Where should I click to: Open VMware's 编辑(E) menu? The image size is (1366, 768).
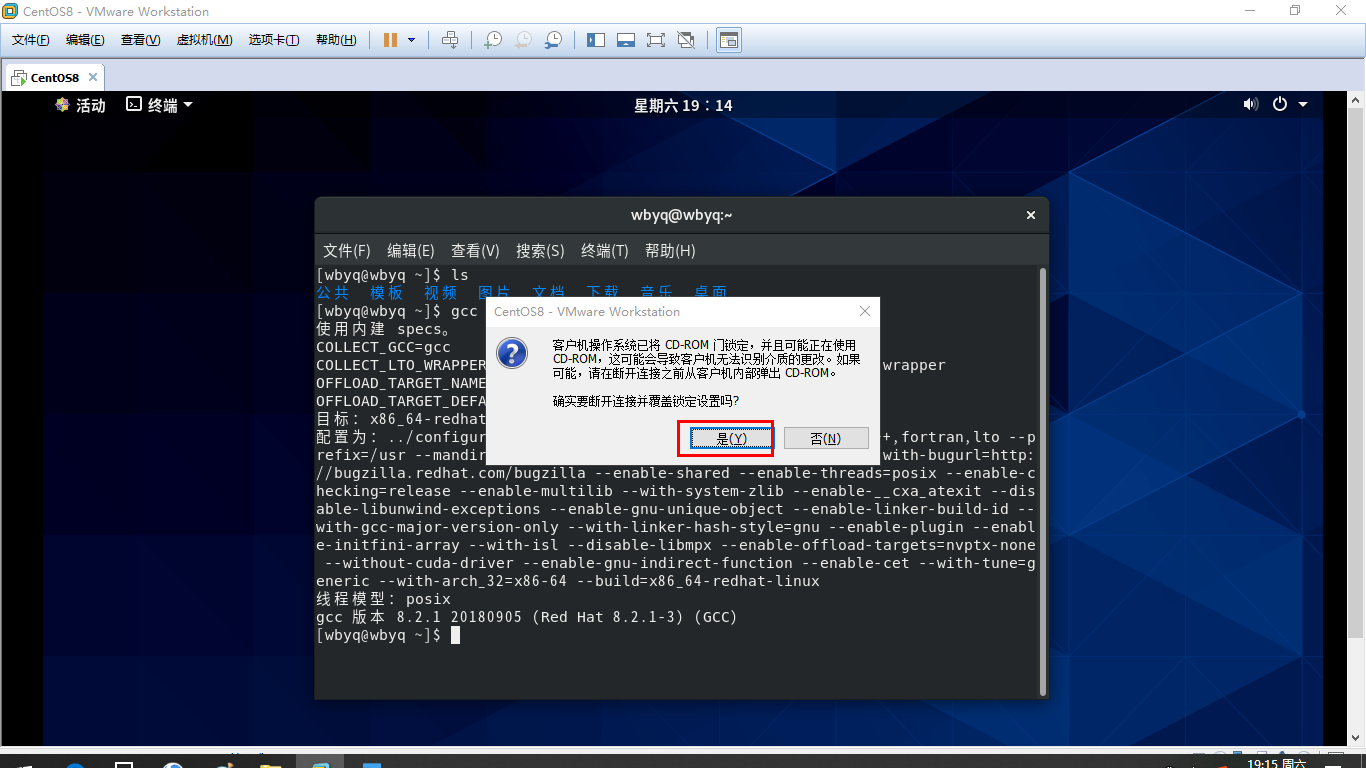pos(85,40)
